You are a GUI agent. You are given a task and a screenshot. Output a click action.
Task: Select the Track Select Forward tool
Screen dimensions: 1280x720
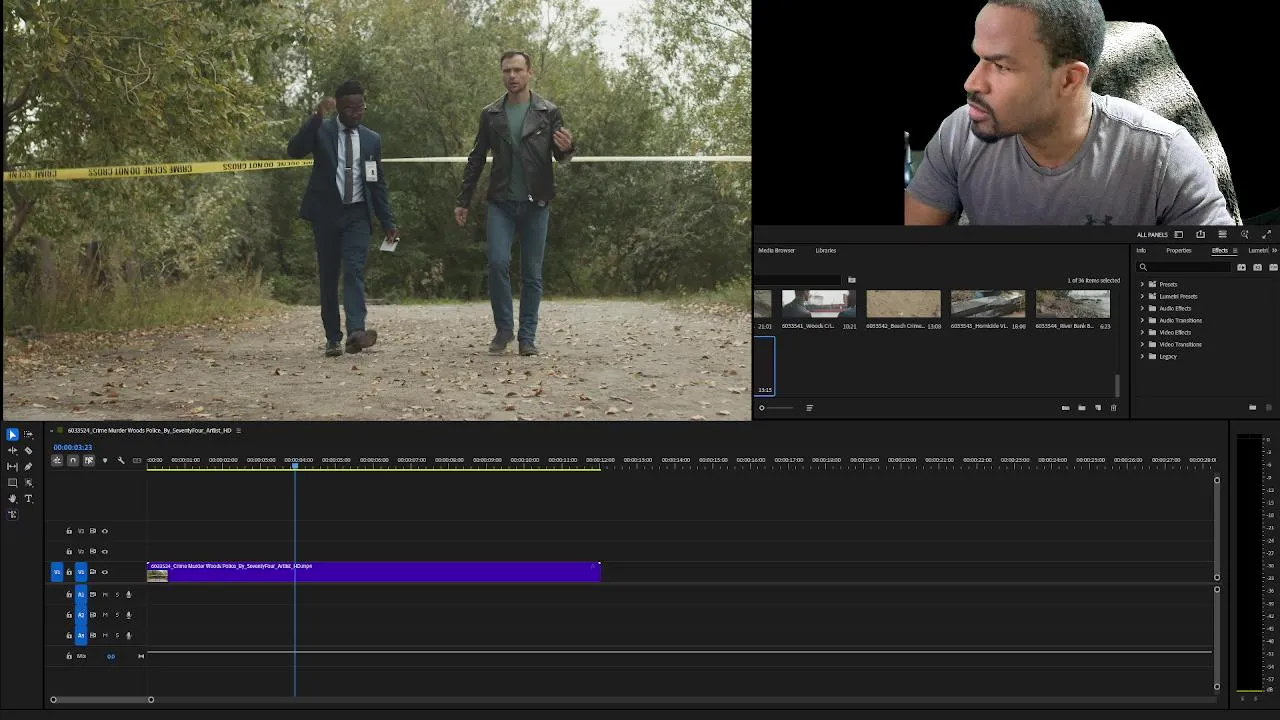pyautogui.click(x=28, y=434)
